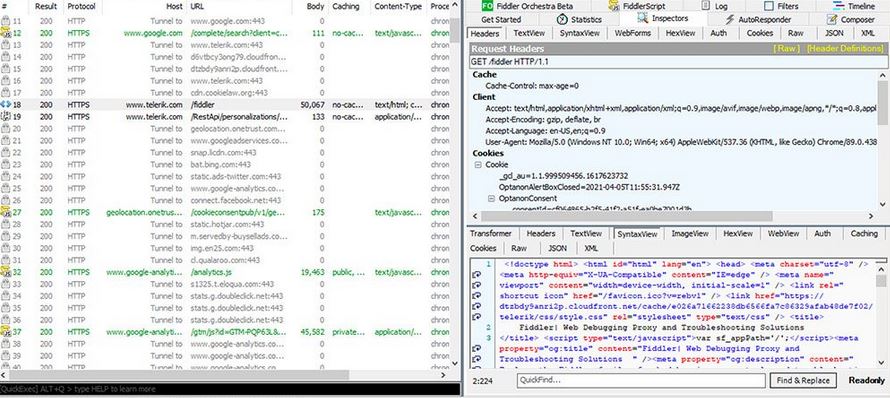Screen dimensions: 890x398
Task: Click the Readonly label in the response bar
Action: coord(867,381)
